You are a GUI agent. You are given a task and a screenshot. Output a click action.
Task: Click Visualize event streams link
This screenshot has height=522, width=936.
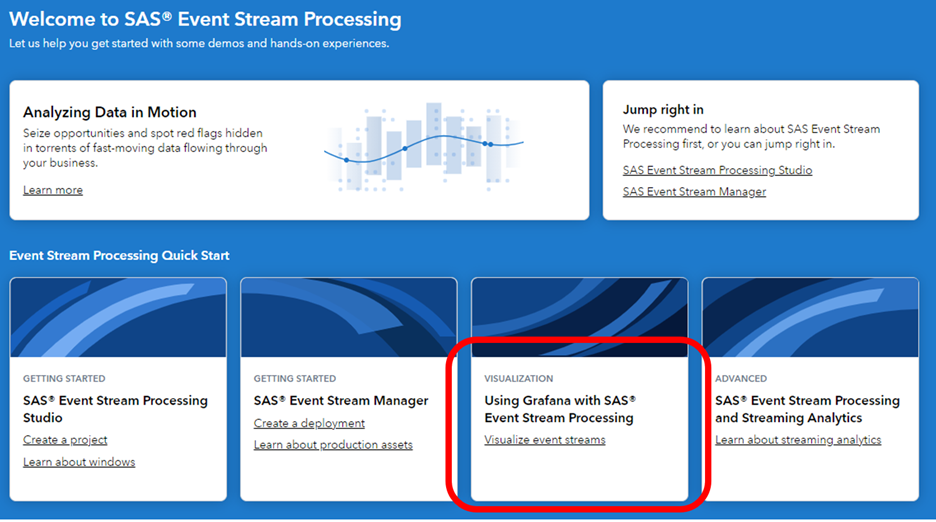(545, 440)
